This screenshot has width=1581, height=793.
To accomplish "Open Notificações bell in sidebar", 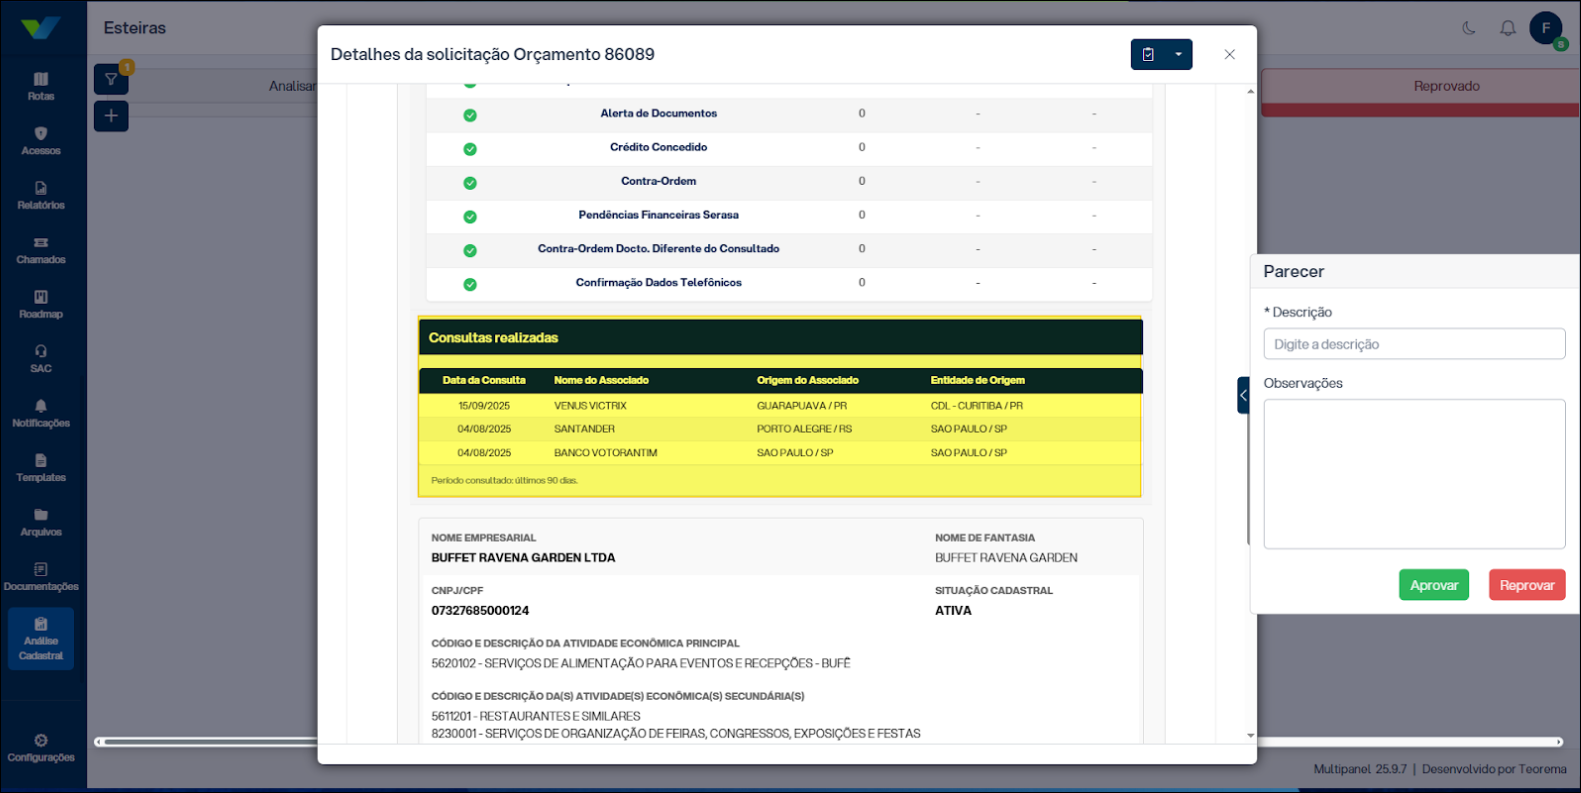I will (41, 413).
